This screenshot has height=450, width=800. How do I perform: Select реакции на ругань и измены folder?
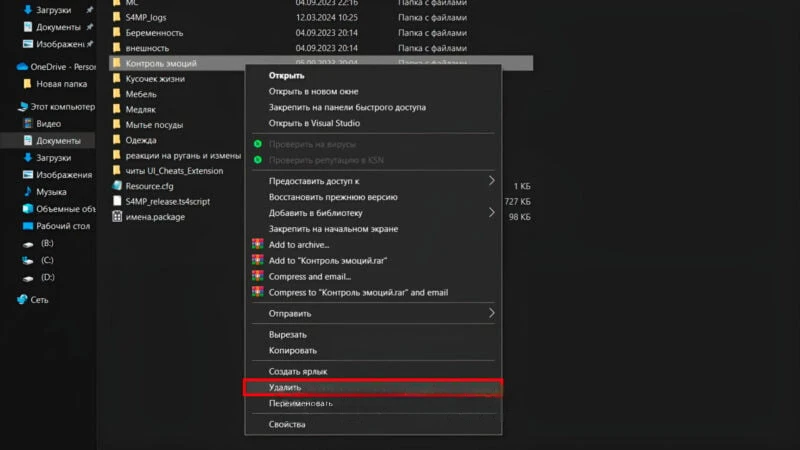[x=183, y=155]
